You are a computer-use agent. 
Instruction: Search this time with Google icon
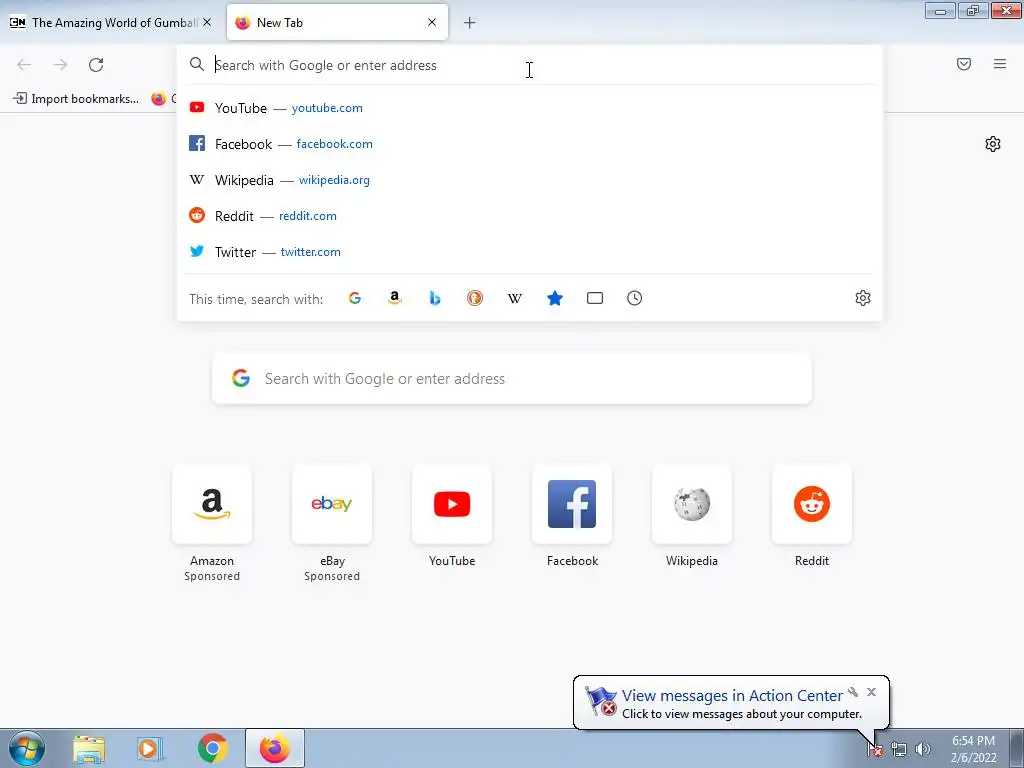click(355, 298)
